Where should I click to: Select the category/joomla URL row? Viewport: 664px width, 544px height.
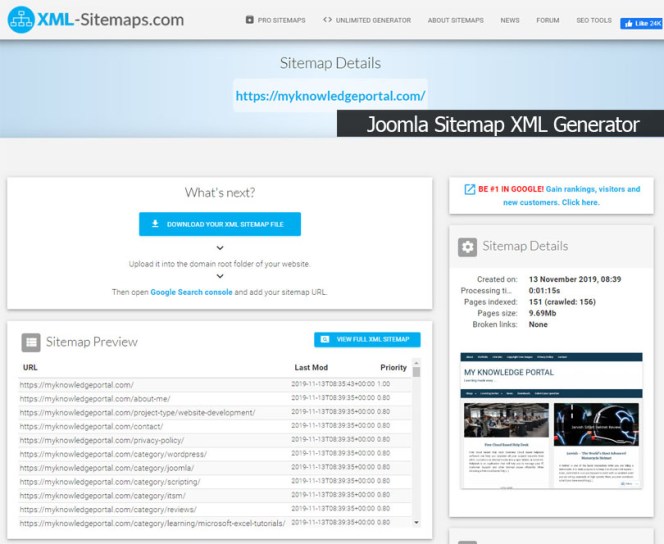coord(215,468)
